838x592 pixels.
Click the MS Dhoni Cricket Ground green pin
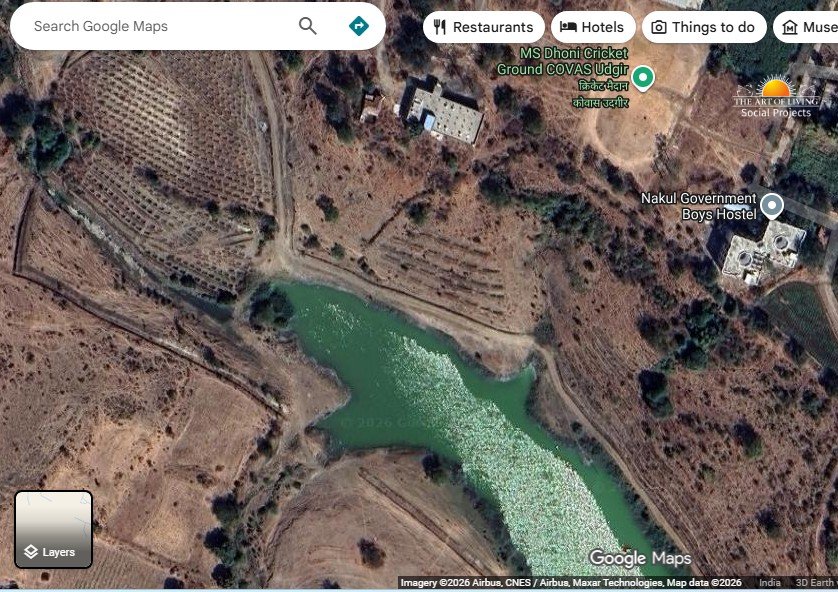[643, 78]
